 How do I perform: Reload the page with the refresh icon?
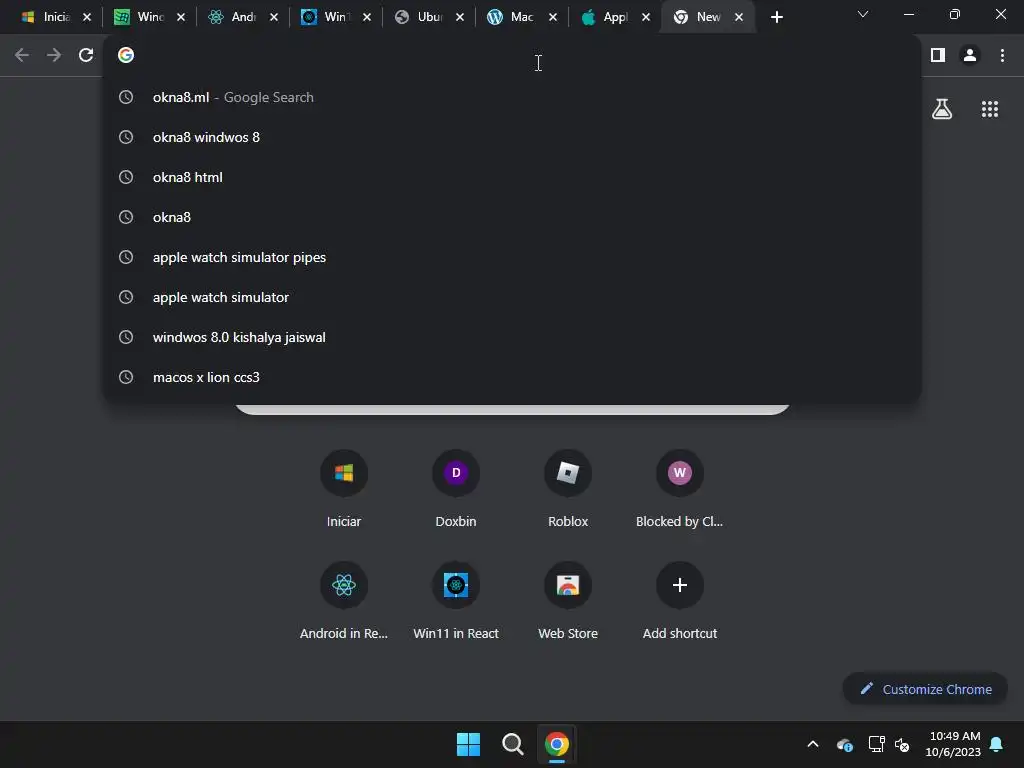[86, 55]
